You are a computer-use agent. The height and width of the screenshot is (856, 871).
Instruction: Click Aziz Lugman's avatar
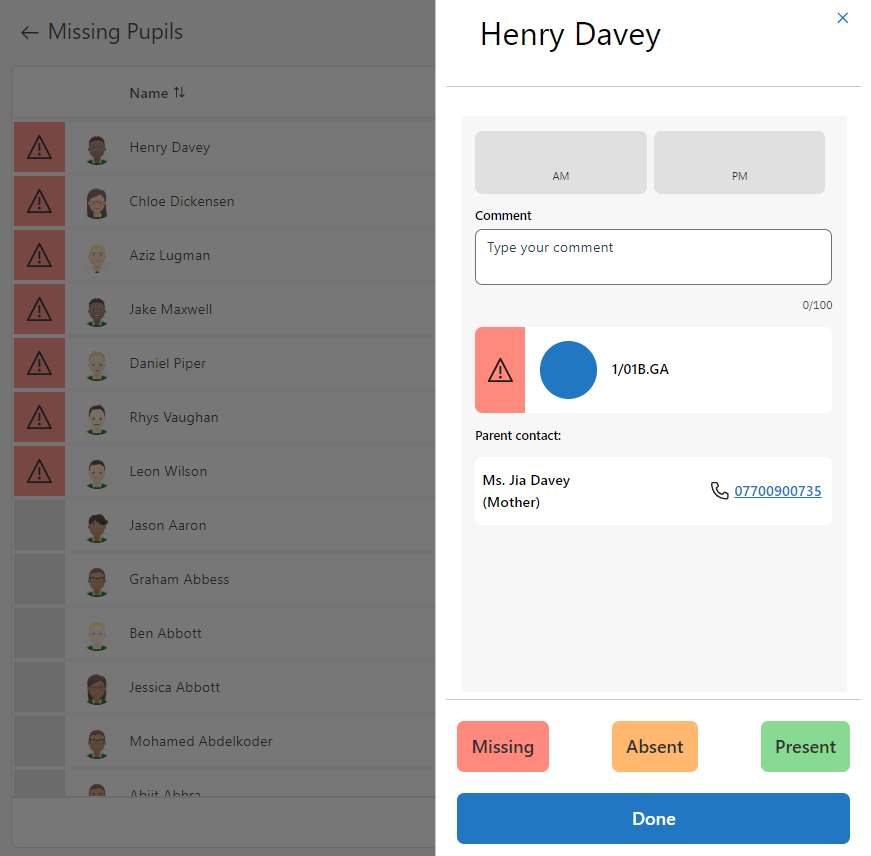[96, 257]
